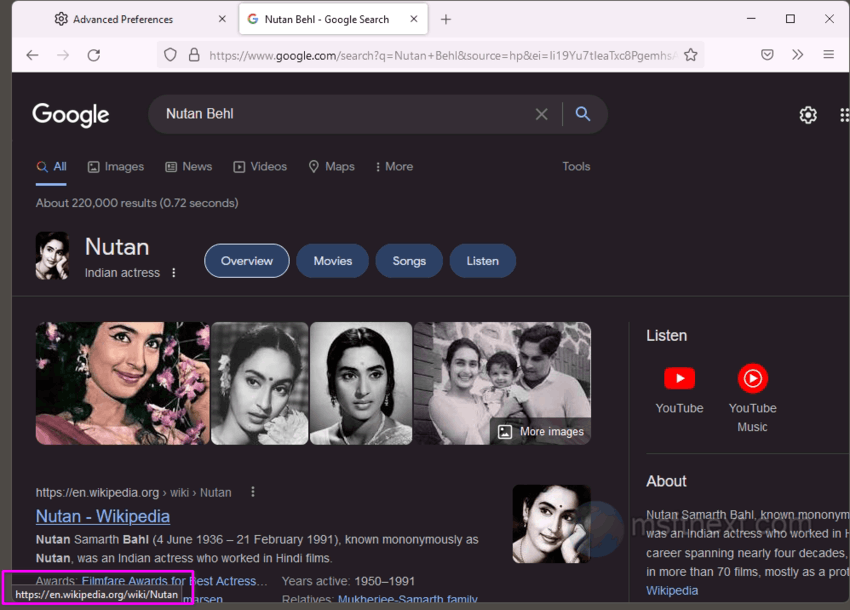The width and height of the screenshot is (850, 610).
Task: Submit search with magnifier icon
Action: 583,114
